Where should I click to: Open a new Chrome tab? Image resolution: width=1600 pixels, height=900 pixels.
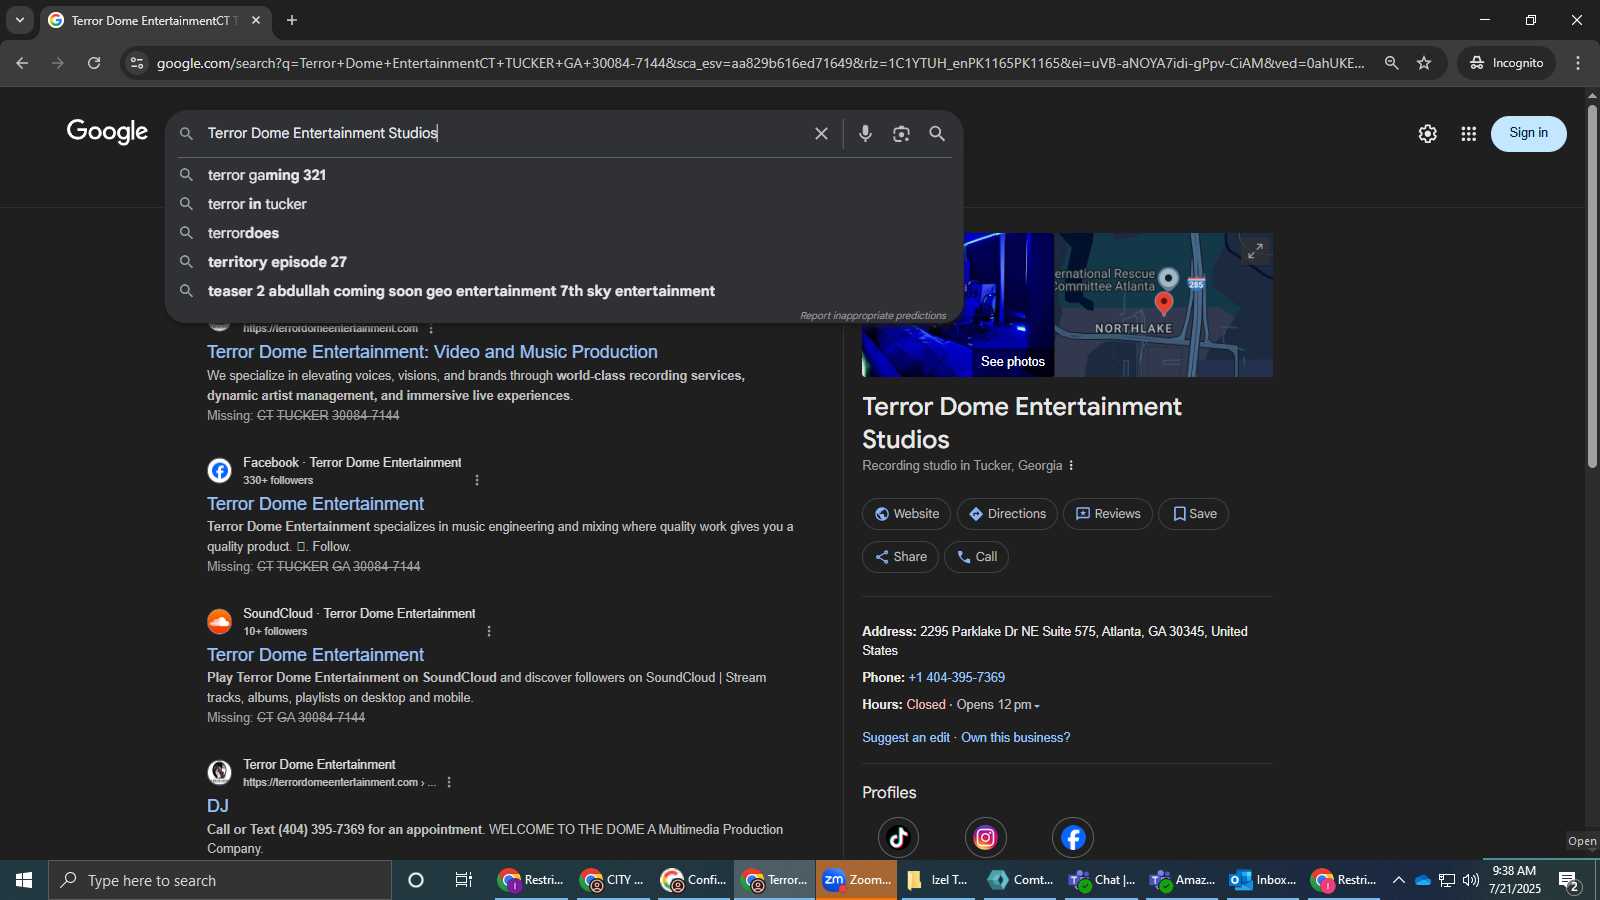(292, 20)
